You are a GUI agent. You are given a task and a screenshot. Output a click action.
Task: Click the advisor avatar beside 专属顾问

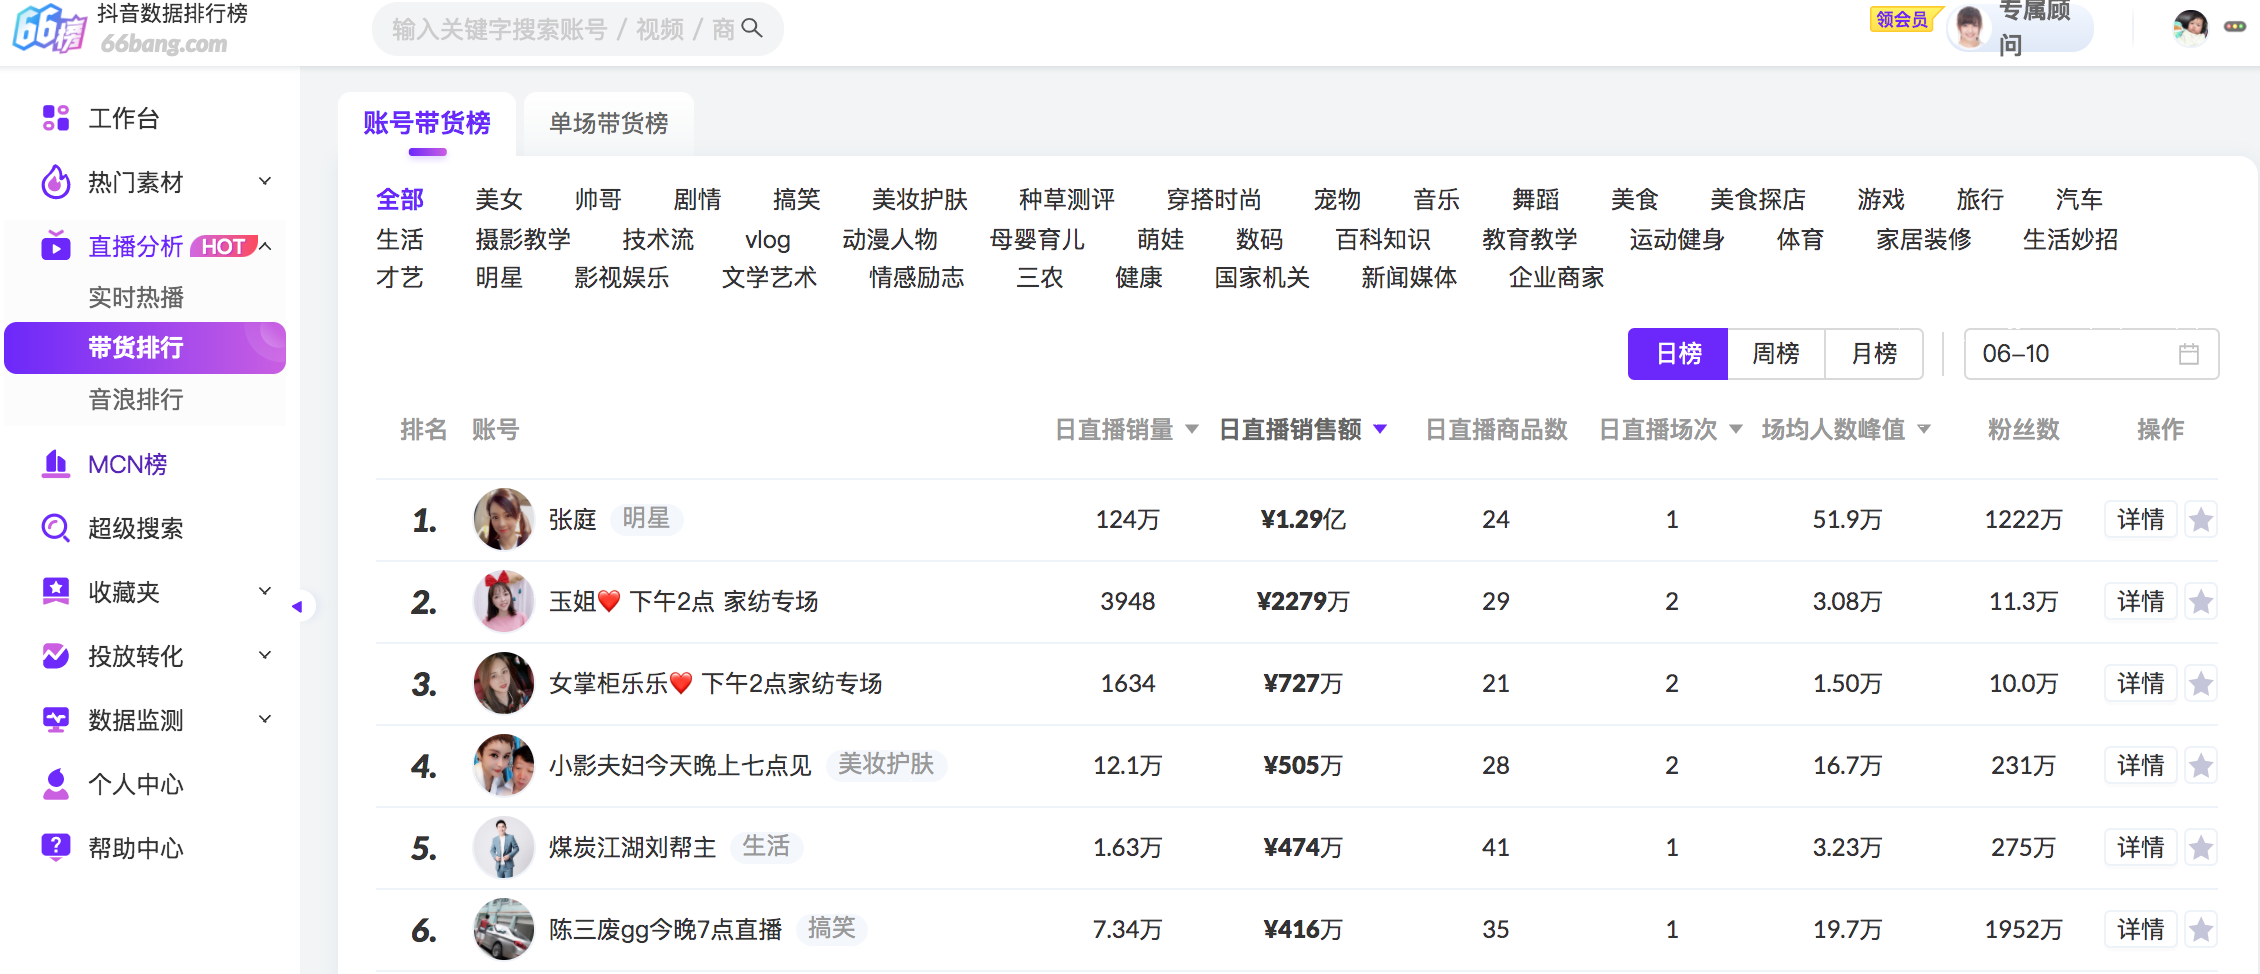1969,27
